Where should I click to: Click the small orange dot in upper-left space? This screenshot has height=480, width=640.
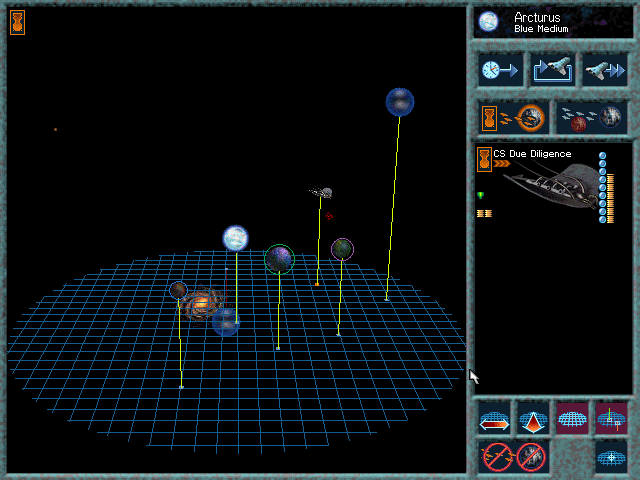click(x=56, y=129)
